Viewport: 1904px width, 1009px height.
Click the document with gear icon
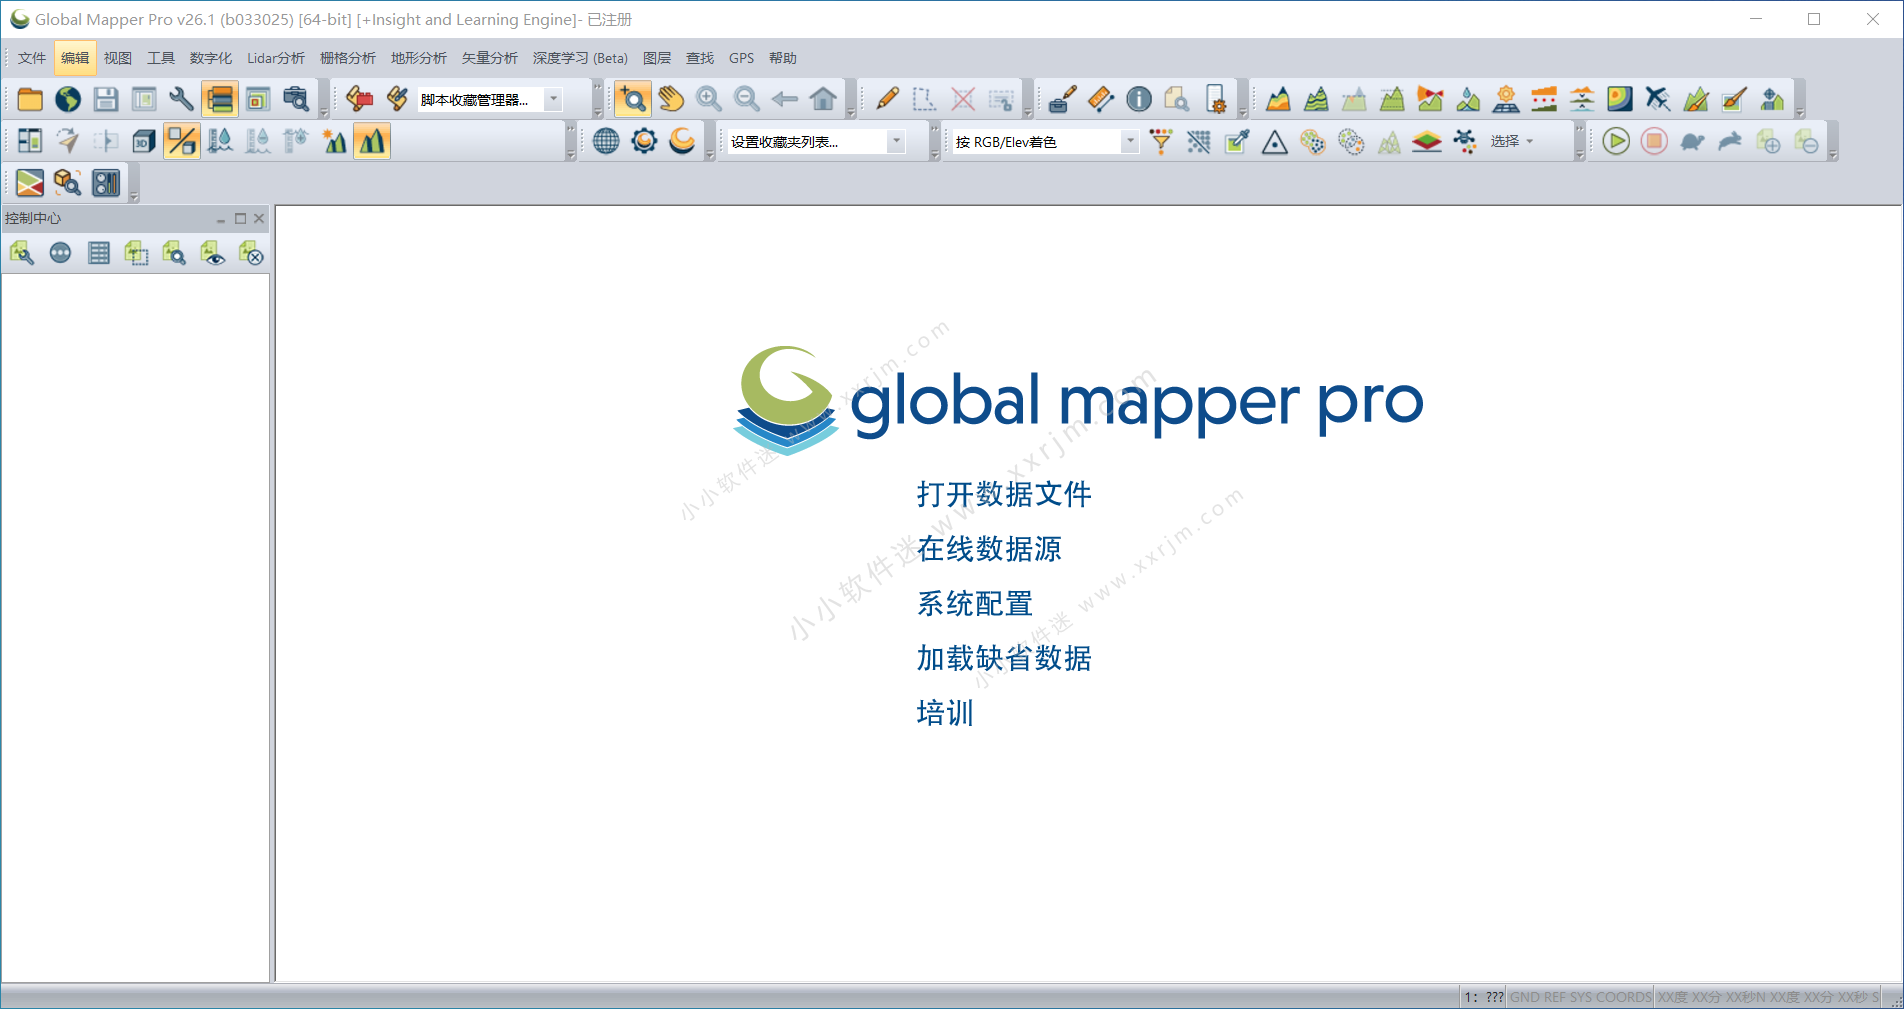[1215, 99]
